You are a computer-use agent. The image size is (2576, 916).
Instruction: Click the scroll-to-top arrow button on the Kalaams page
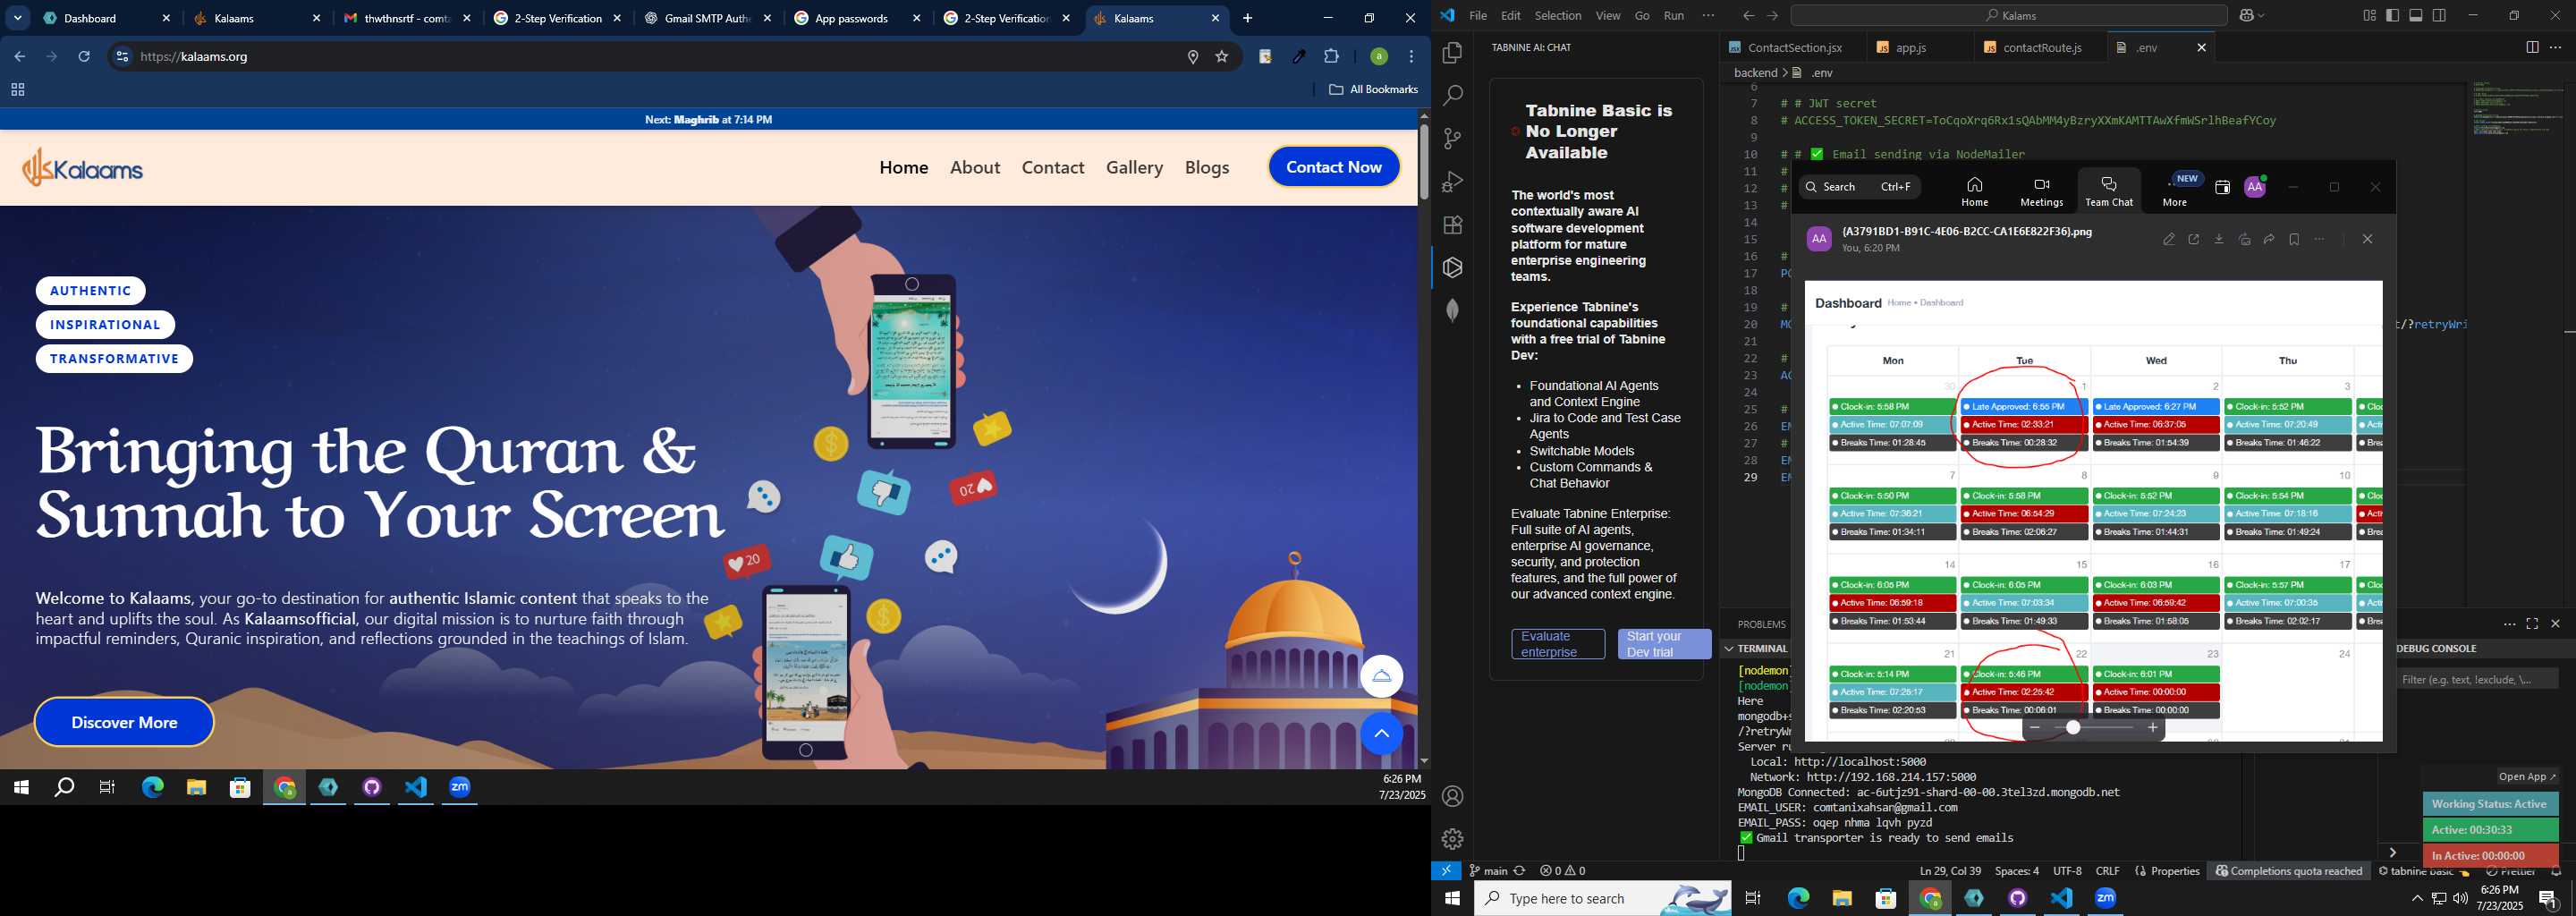coord(1381,734)
